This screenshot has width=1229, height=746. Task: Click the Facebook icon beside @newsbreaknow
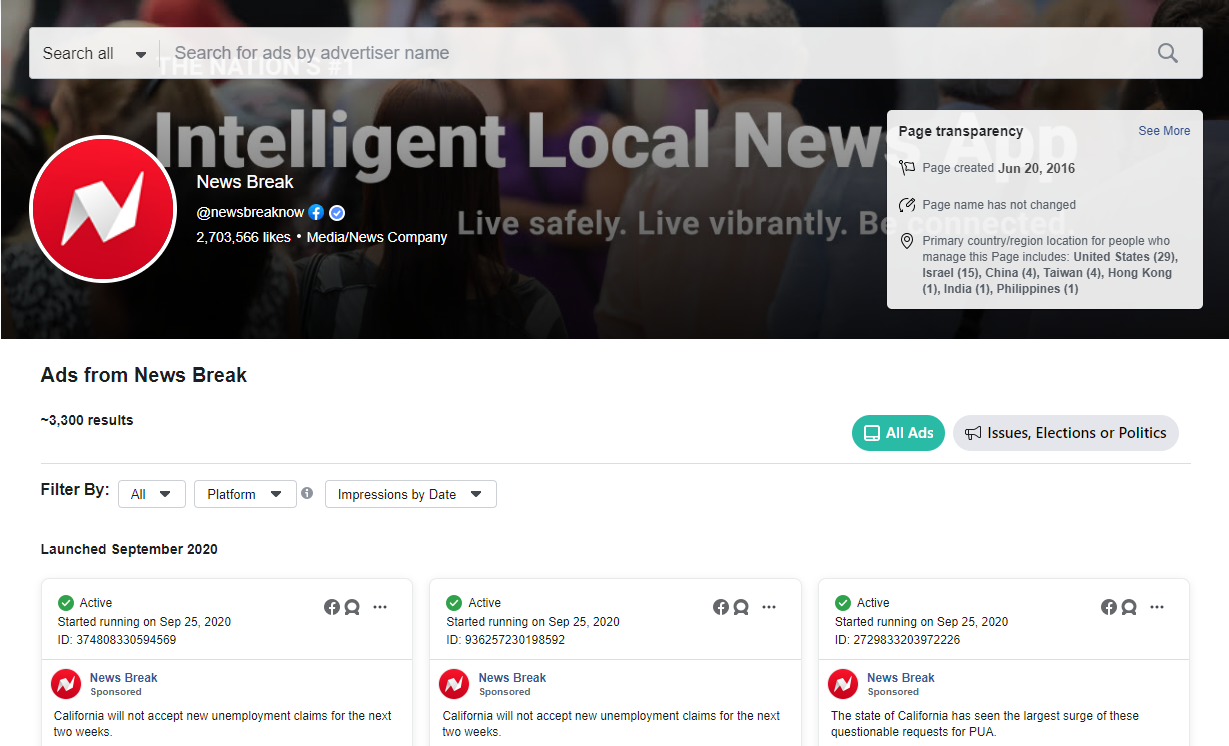[316, 212]
